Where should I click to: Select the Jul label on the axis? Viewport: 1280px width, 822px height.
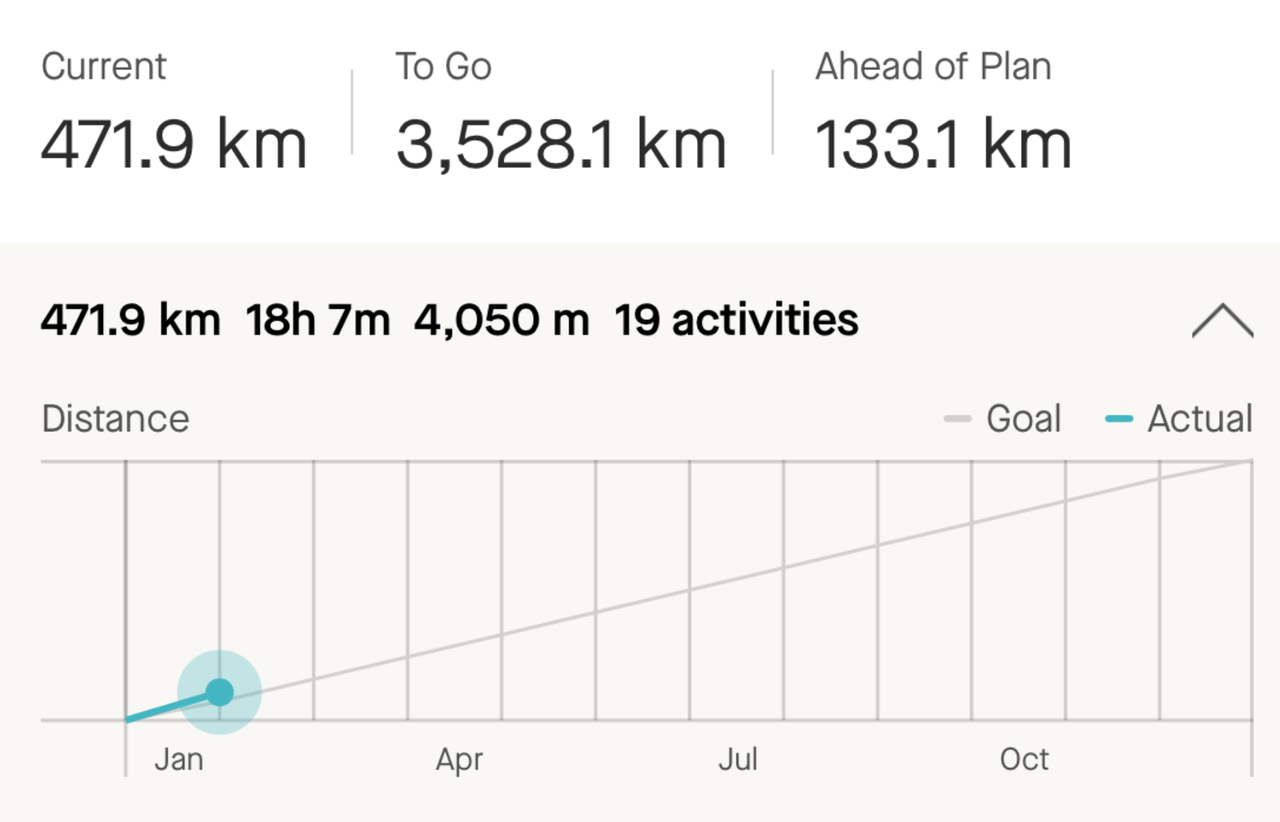[738, 760]
